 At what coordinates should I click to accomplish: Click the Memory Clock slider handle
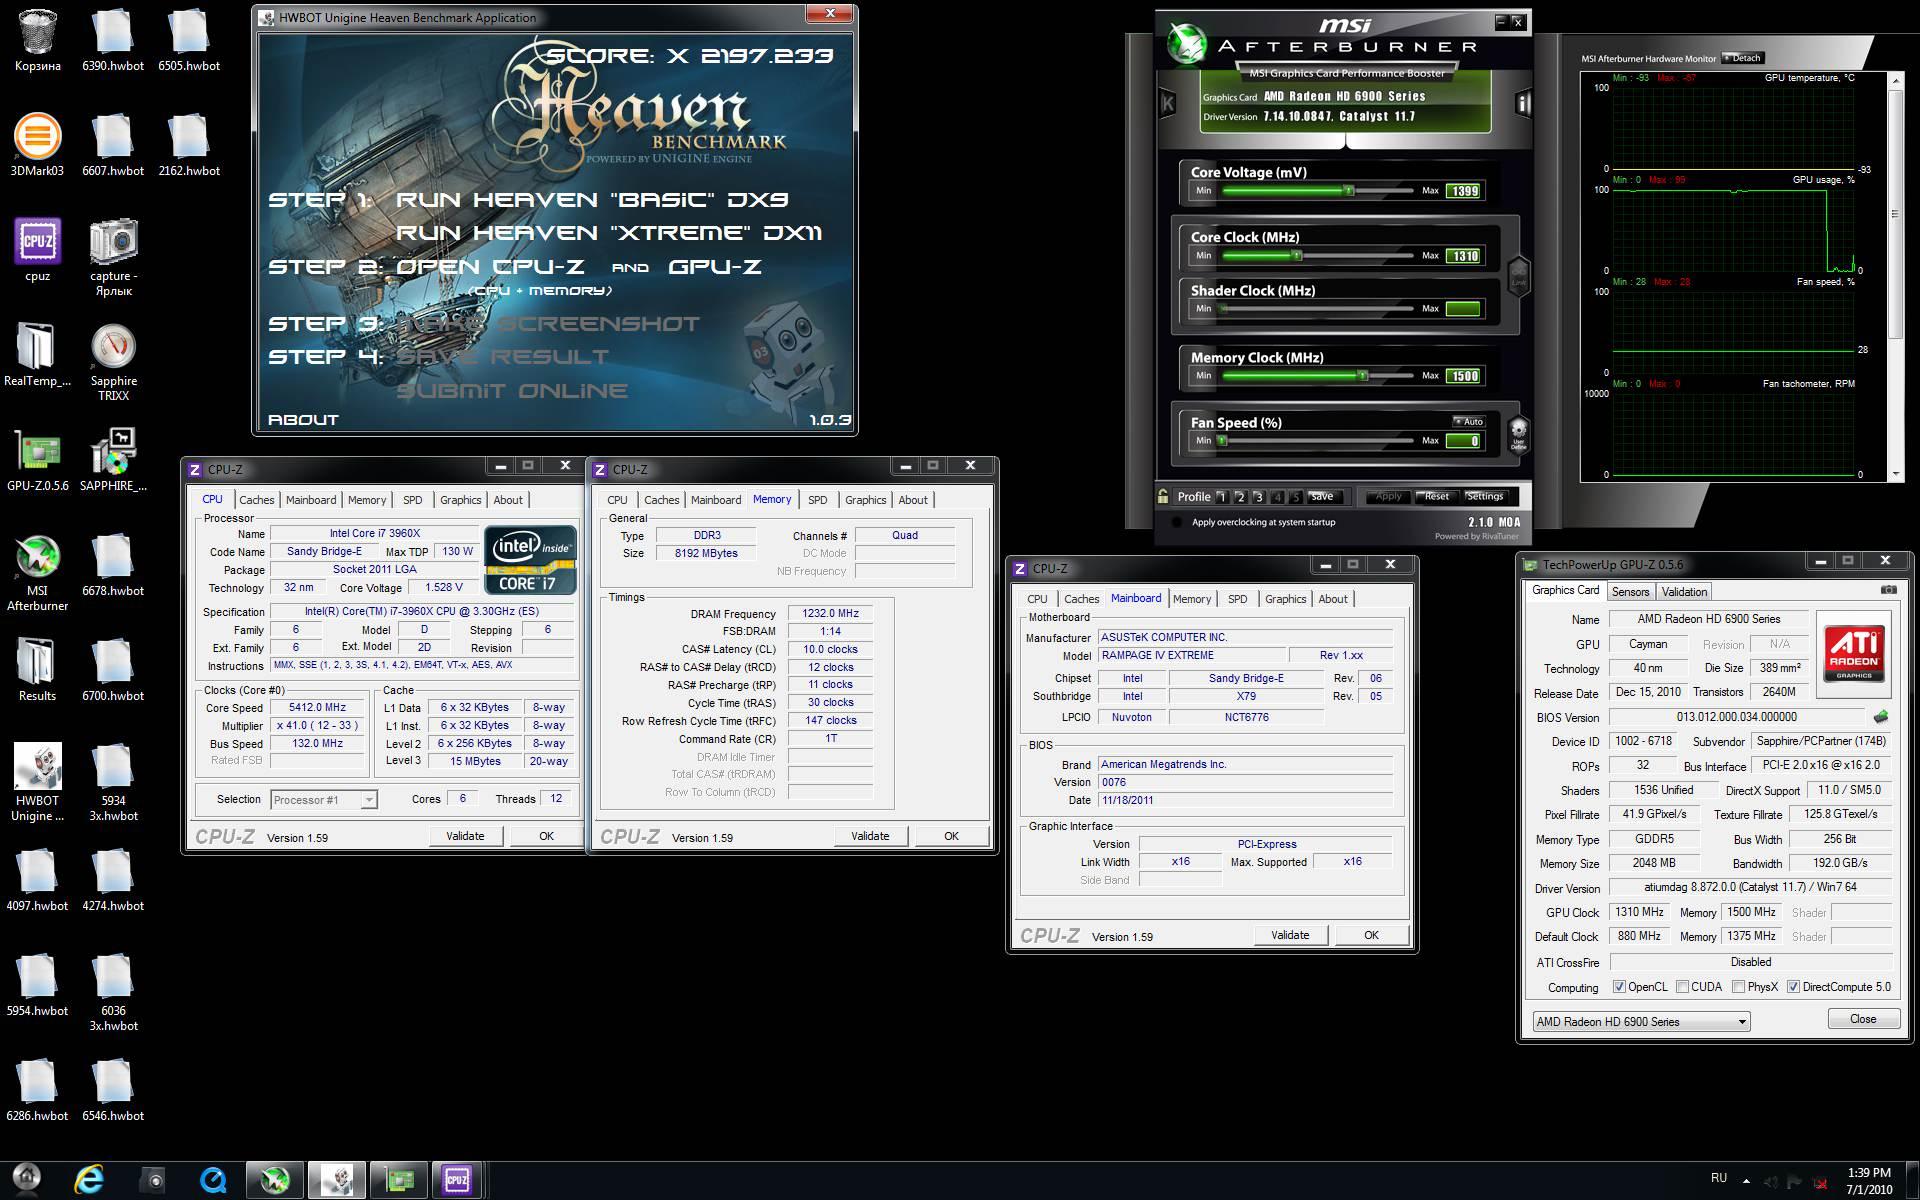coord(1362,376)
